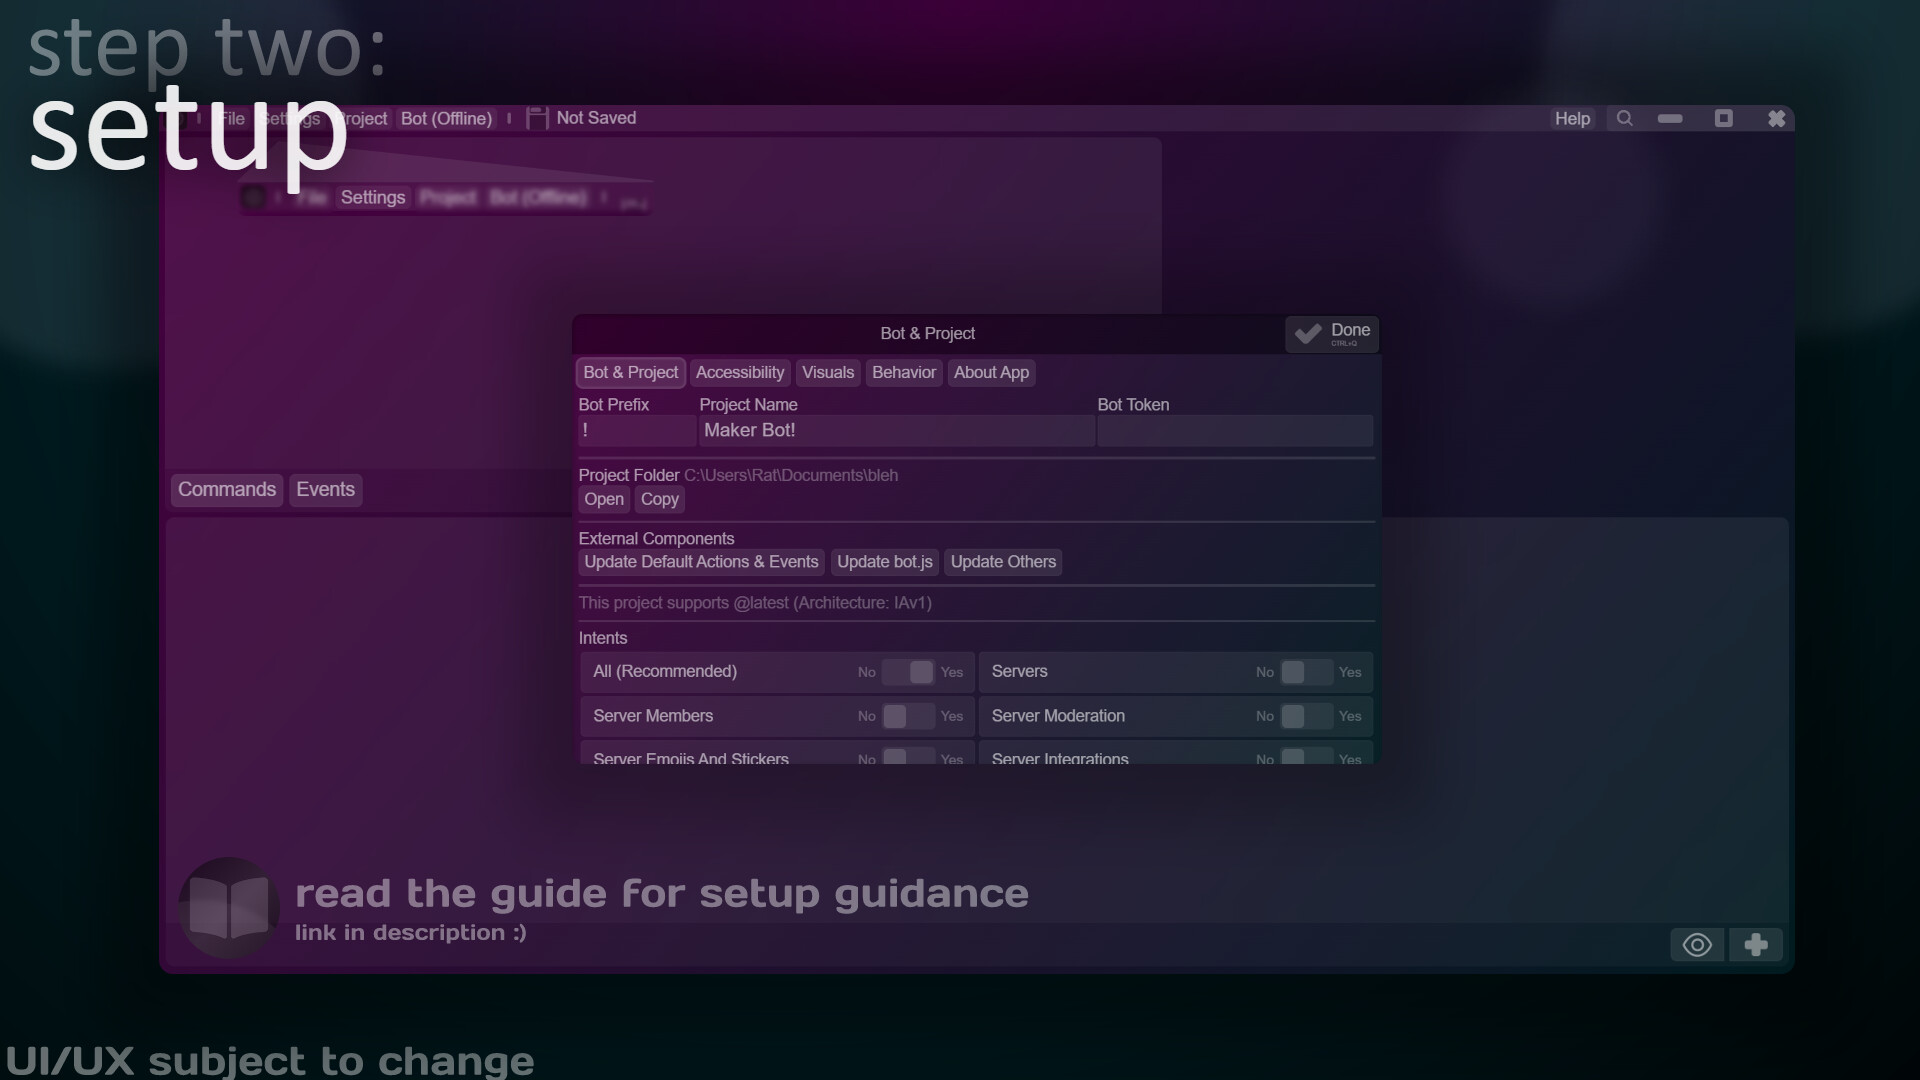Open the Bot (Offline) menu
The image size is (1920, 1080).
coord(447,118)
